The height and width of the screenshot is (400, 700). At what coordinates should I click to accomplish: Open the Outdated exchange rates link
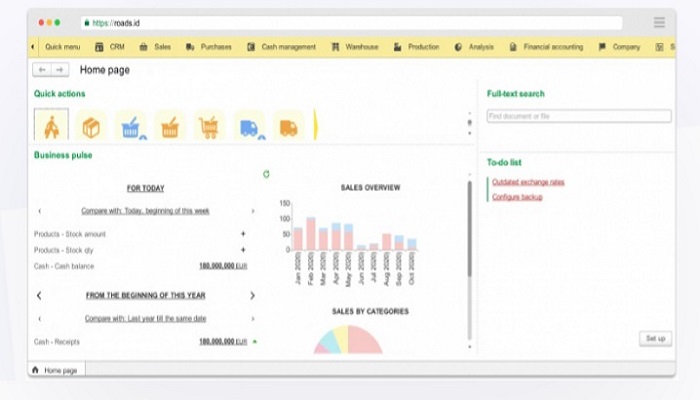coord(528,182)
